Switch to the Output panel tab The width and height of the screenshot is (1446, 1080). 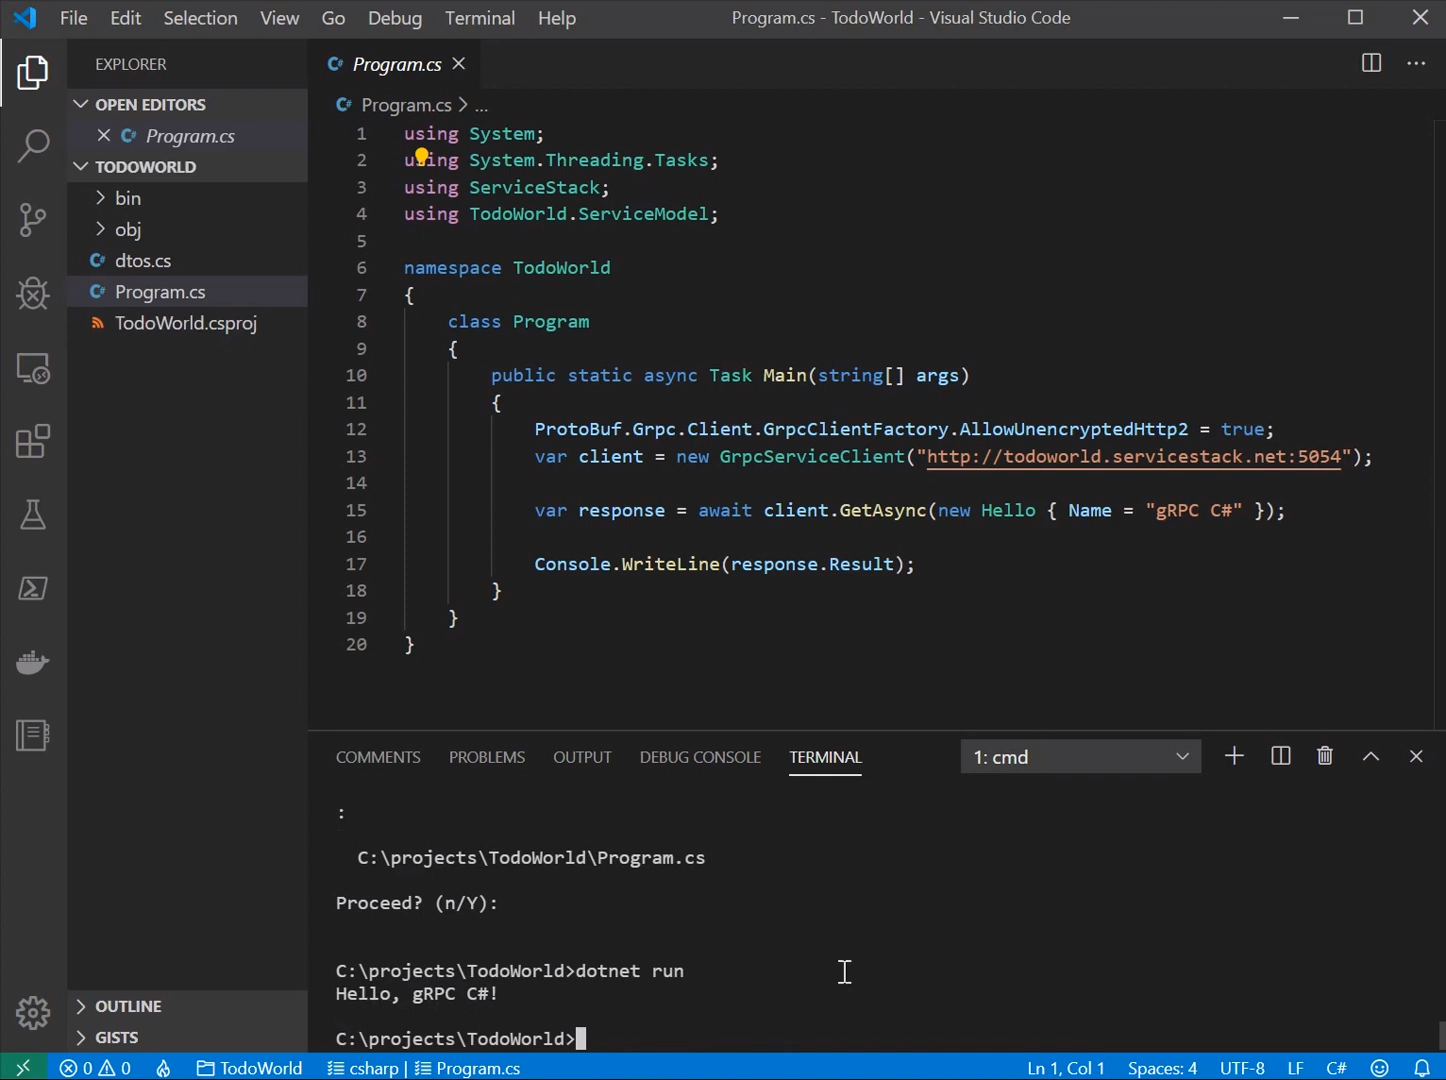(582, 757)
